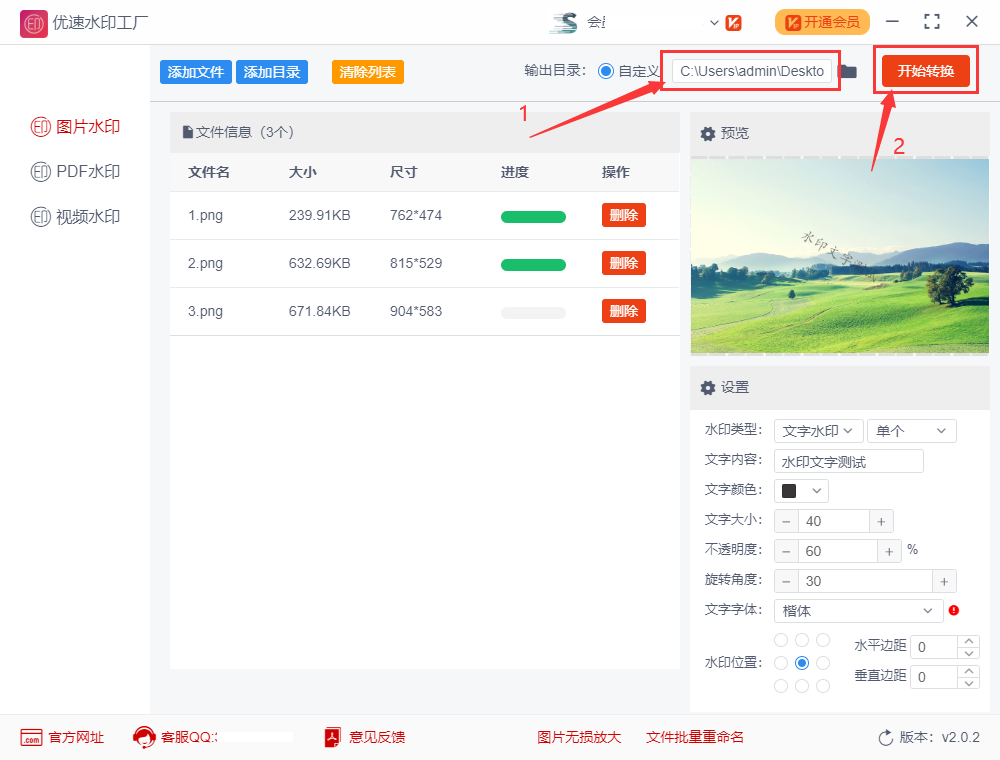Increase 水平边距 with up arrow
1000x760 pixels.
point(969,641)
